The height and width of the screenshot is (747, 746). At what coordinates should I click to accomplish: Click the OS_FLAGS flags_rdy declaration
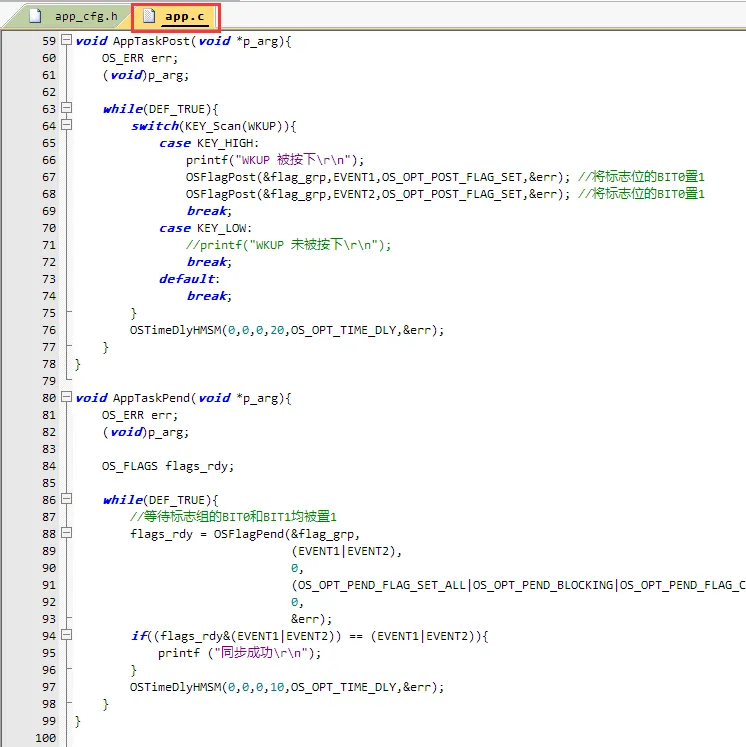(x=166, y=466)
